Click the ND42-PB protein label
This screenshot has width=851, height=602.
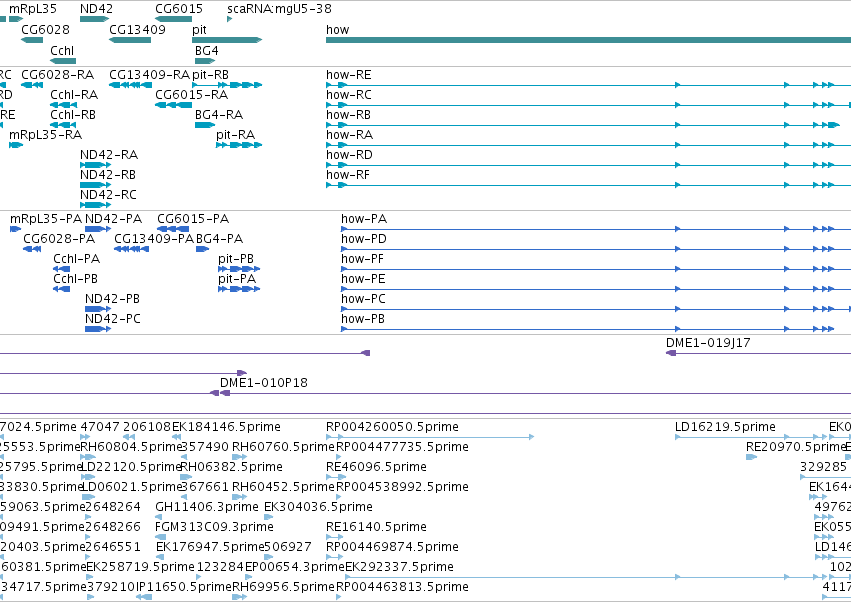point(112,299)
